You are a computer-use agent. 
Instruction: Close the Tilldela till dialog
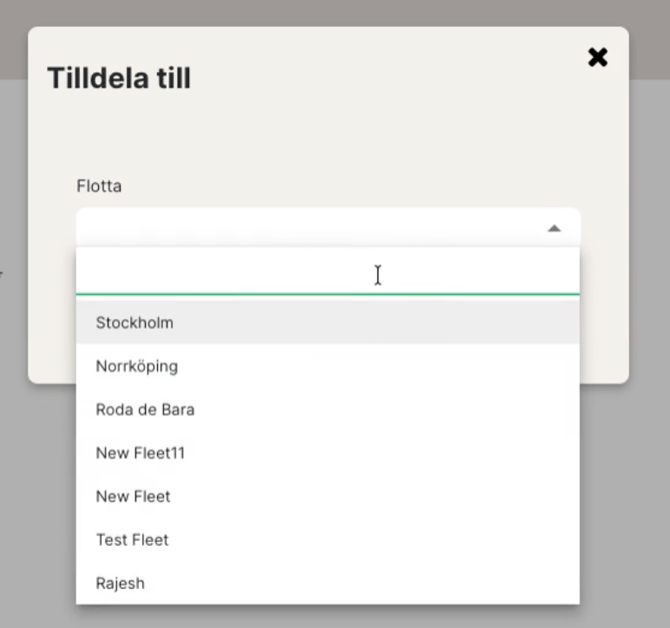597,58
